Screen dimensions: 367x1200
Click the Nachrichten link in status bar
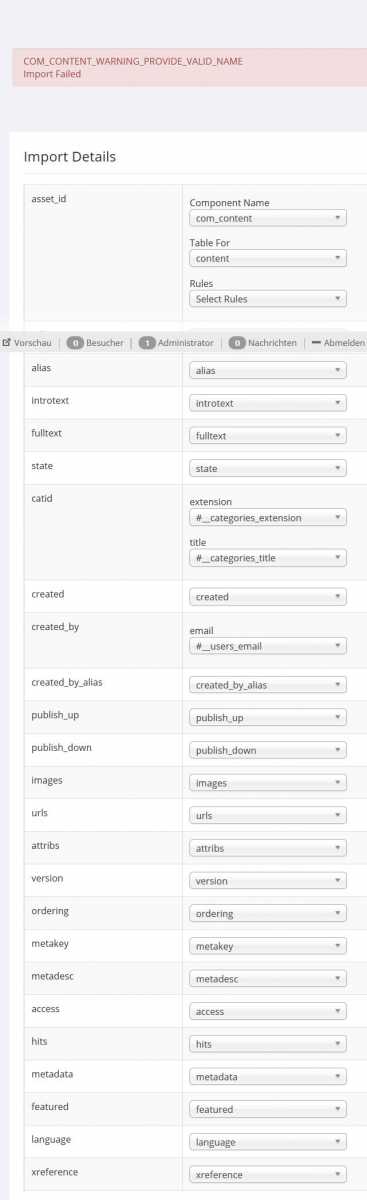pyautogui.click(x=273, y=343)
